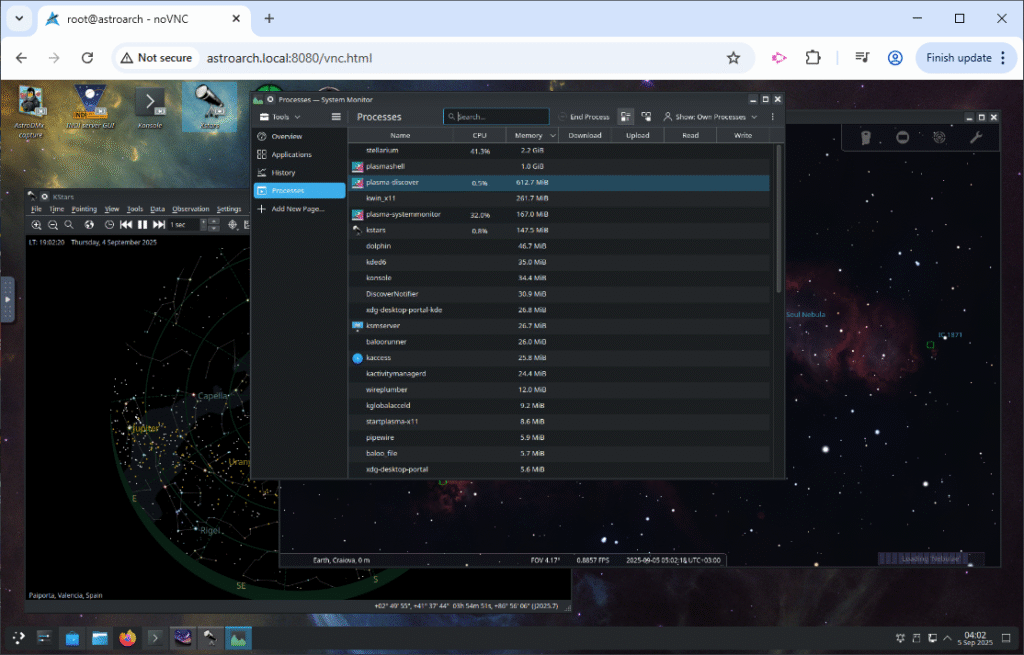The image size is (1024, 655).
Task: Focus the process Search field
Action: pos(496,117)
